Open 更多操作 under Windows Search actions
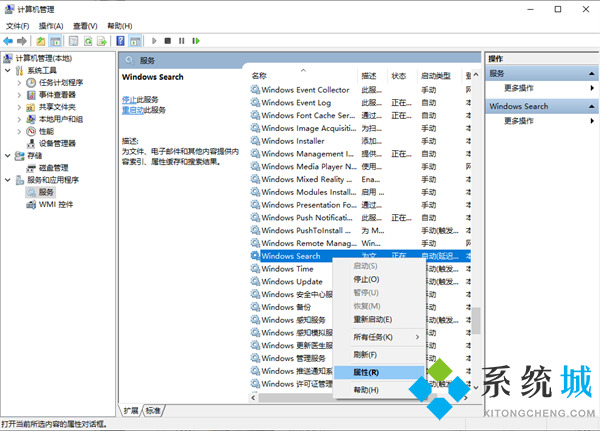This screenshot has height=431, width=600. 518,121
